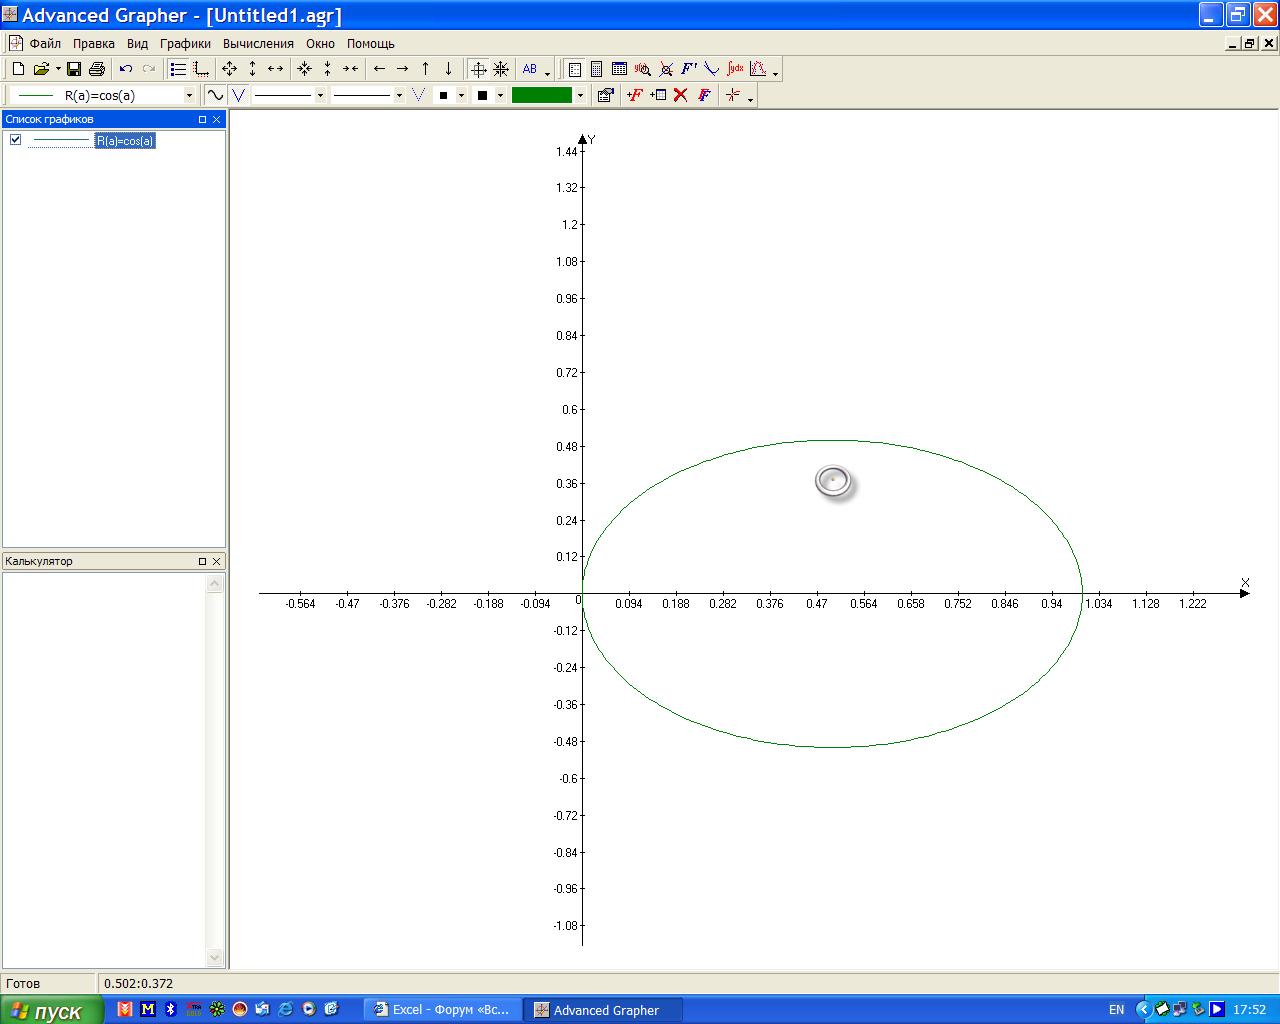Open the dropdown arrow next to Open file
Image resolution: width=1280 pixels, height=1024 pixels.
click(58, 69)
